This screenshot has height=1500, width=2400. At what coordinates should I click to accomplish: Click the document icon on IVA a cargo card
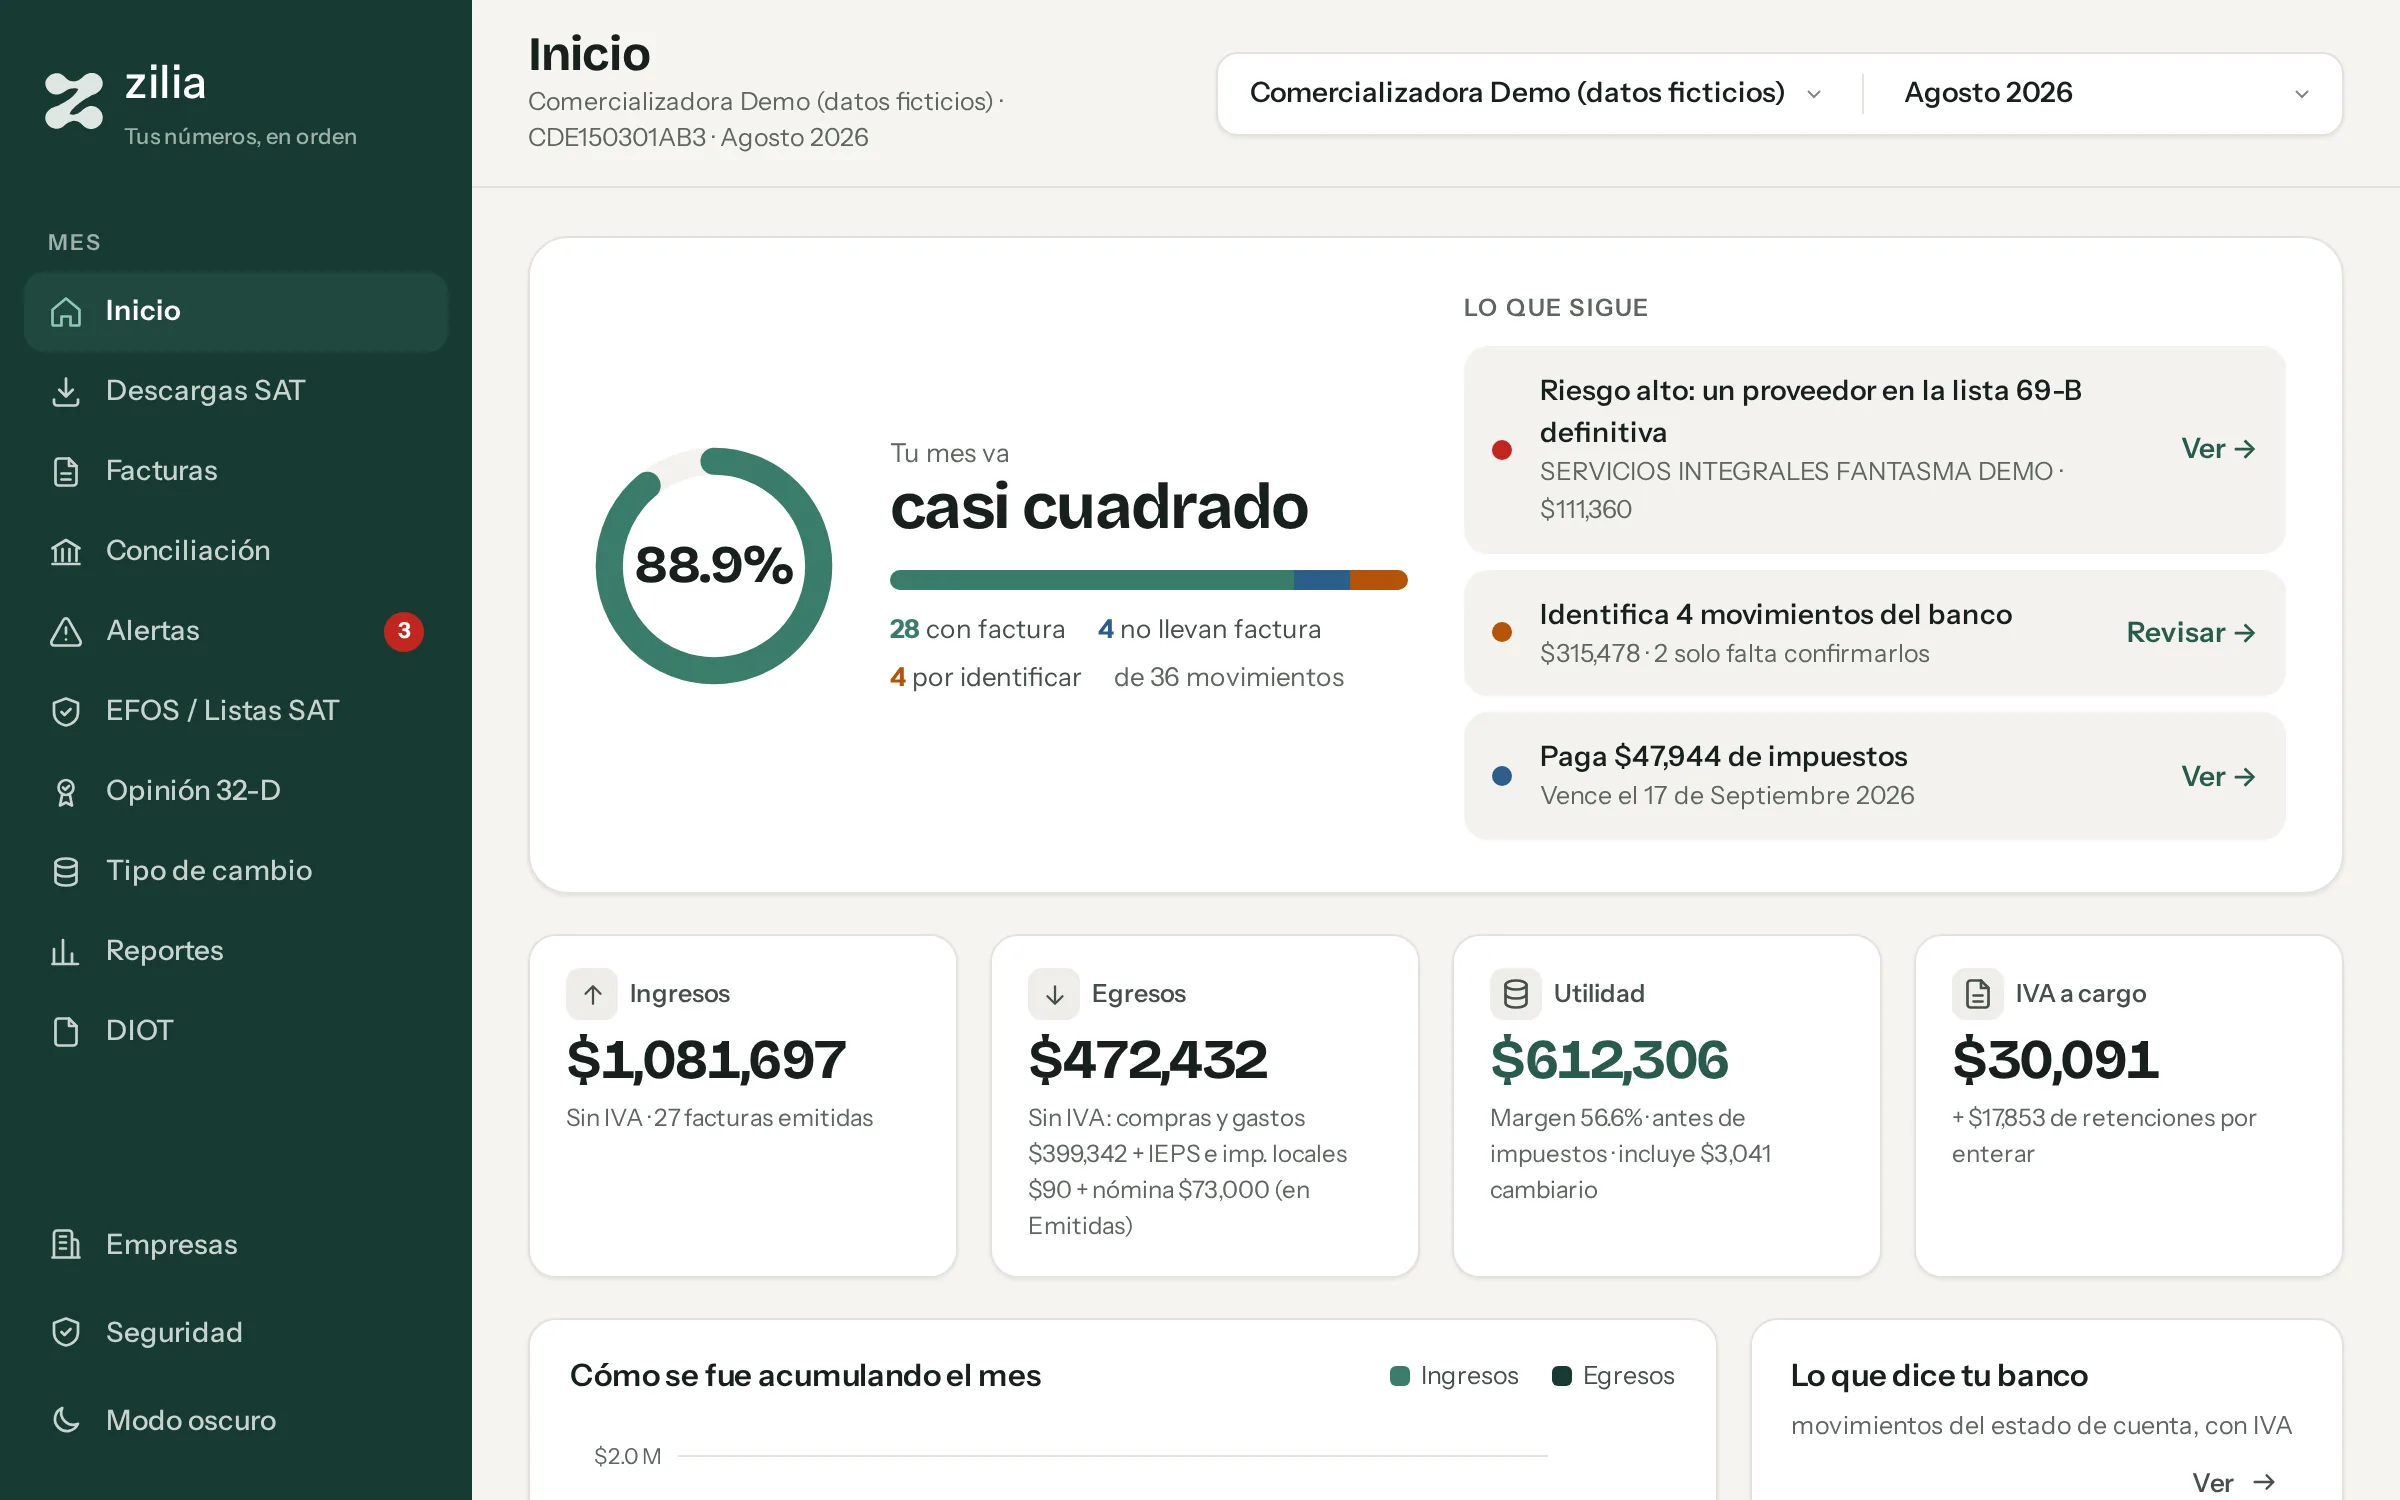(x=1978, y=994)
